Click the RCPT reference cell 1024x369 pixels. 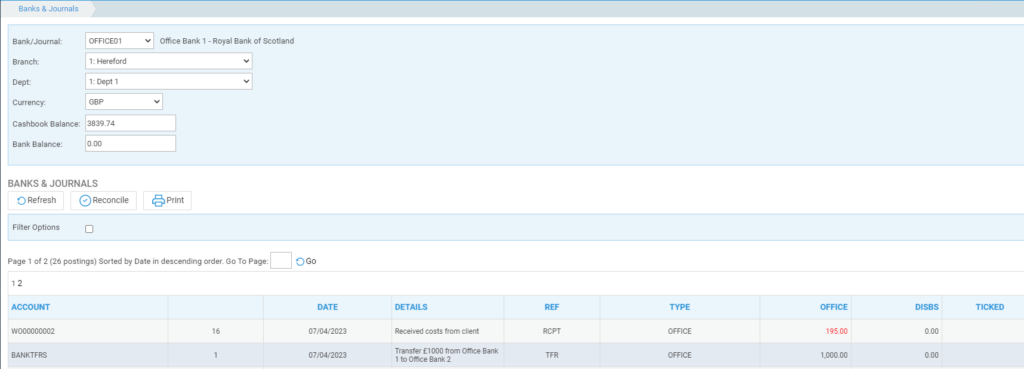click(x=552, y=331)
